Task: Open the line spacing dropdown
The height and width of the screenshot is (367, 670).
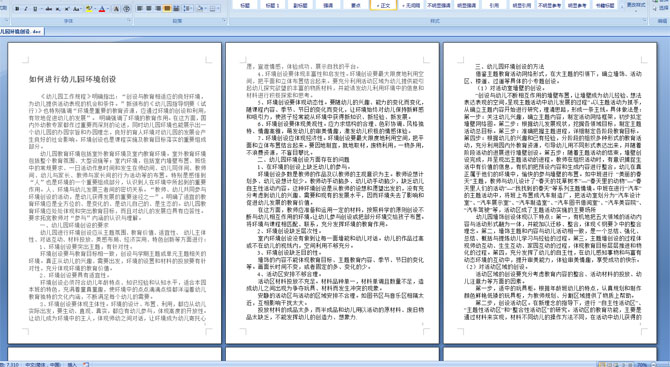Action: 191,9
